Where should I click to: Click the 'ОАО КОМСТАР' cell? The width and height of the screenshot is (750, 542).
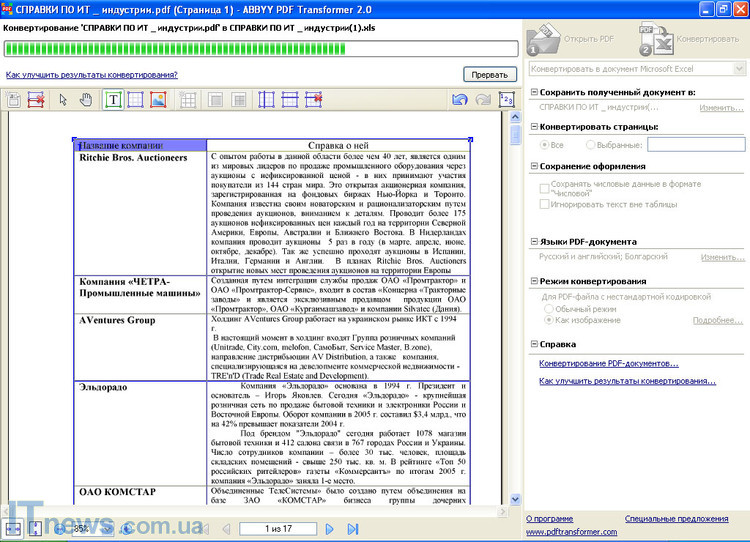click(140, 496)
